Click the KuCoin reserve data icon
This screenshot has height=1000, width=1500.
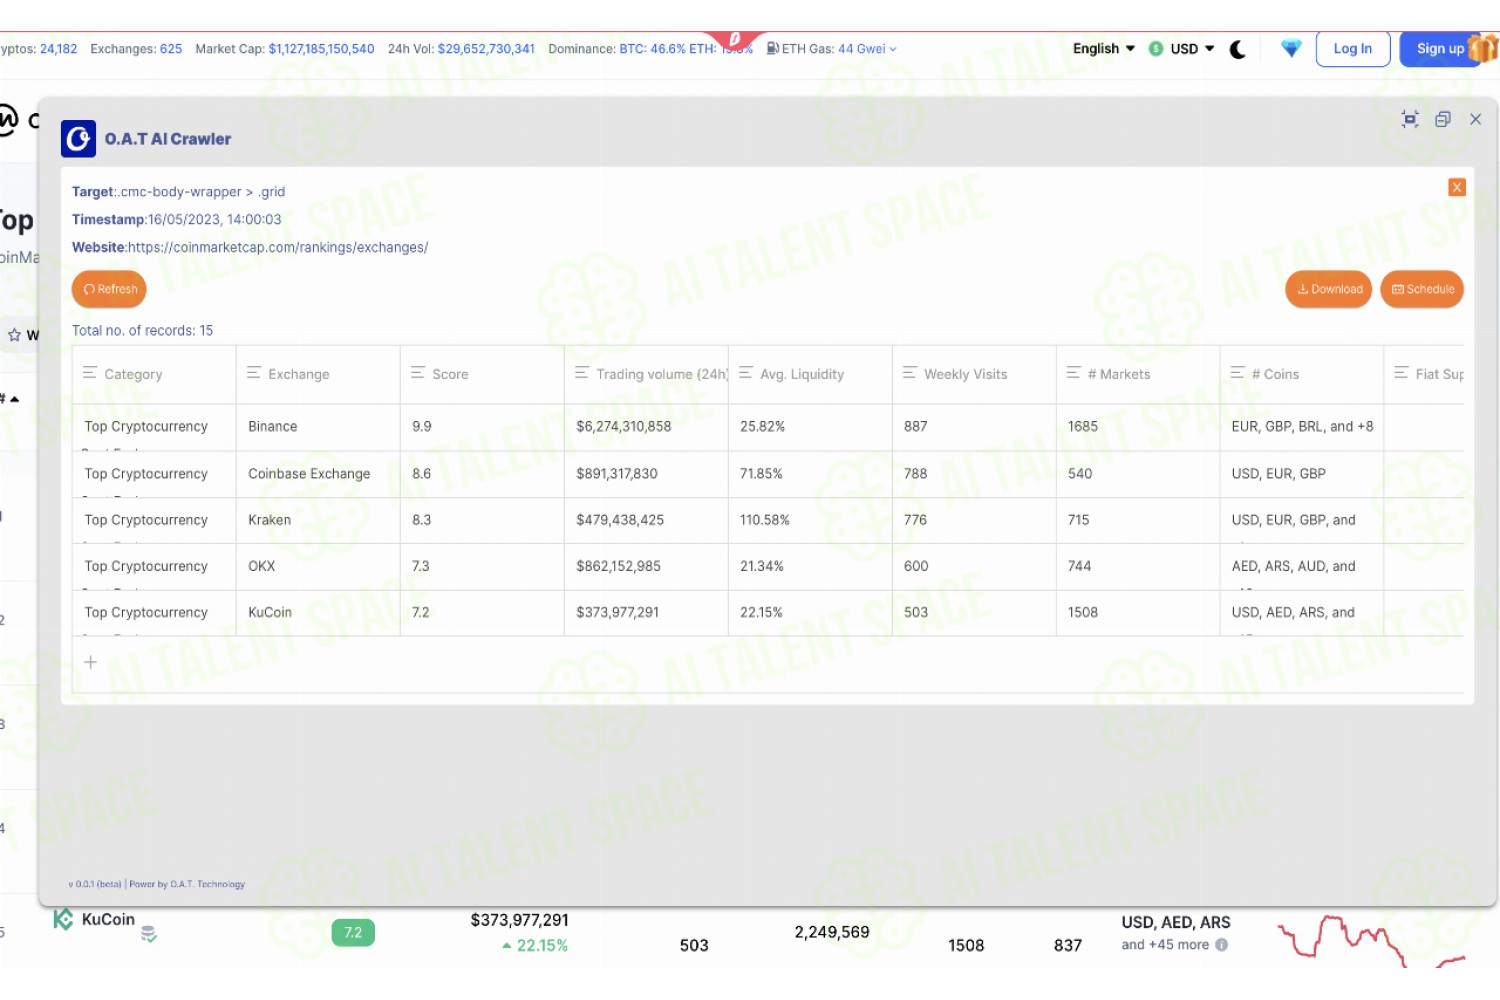[x=149, y=935]
